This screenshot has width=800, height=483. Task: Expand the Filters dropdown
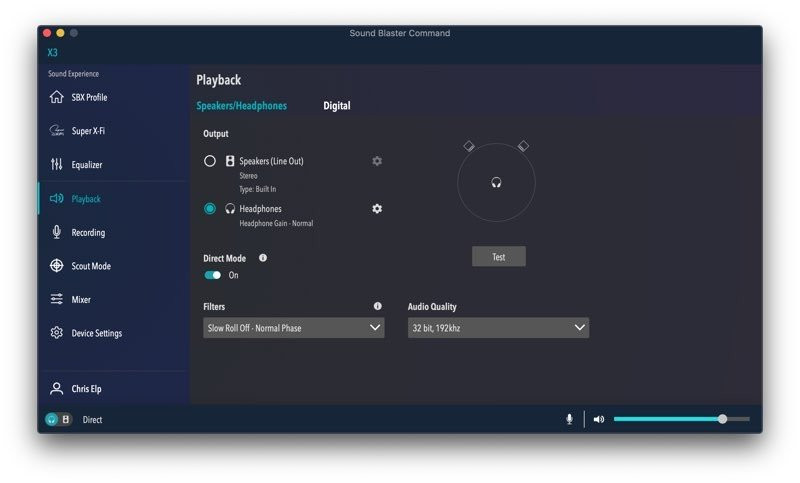(293, 328)
